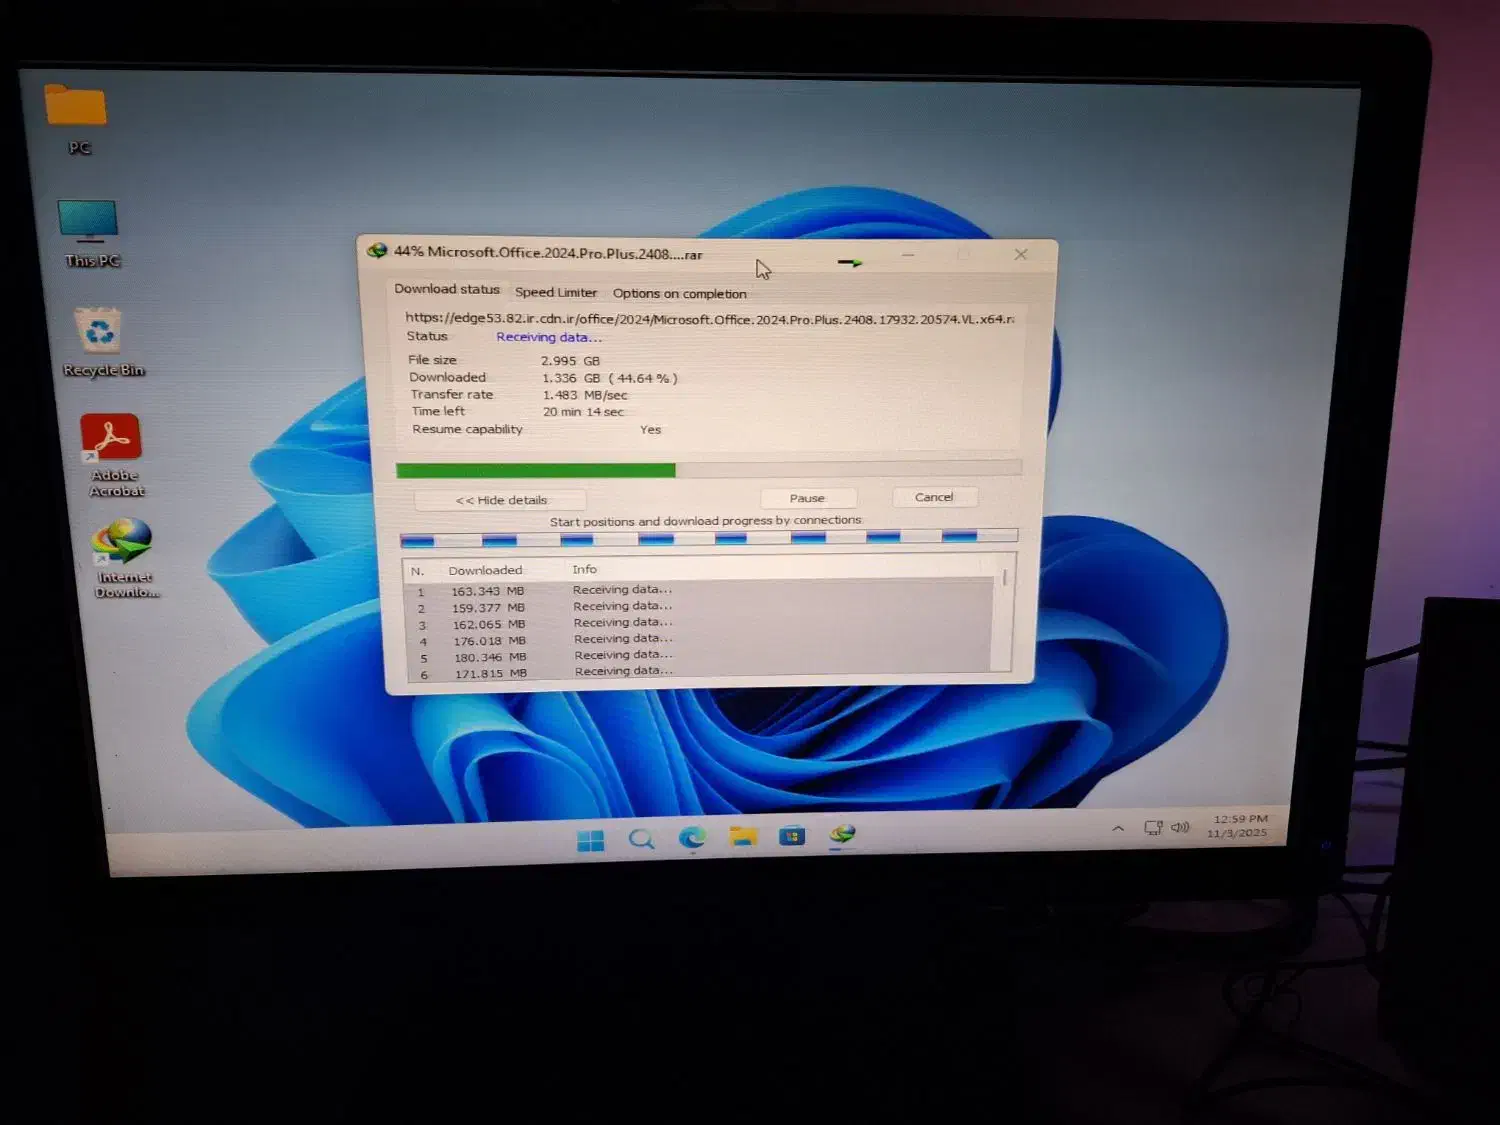Launch Microsoft Edge from the taskbar

pyautogui.click(x=692, y=837)
